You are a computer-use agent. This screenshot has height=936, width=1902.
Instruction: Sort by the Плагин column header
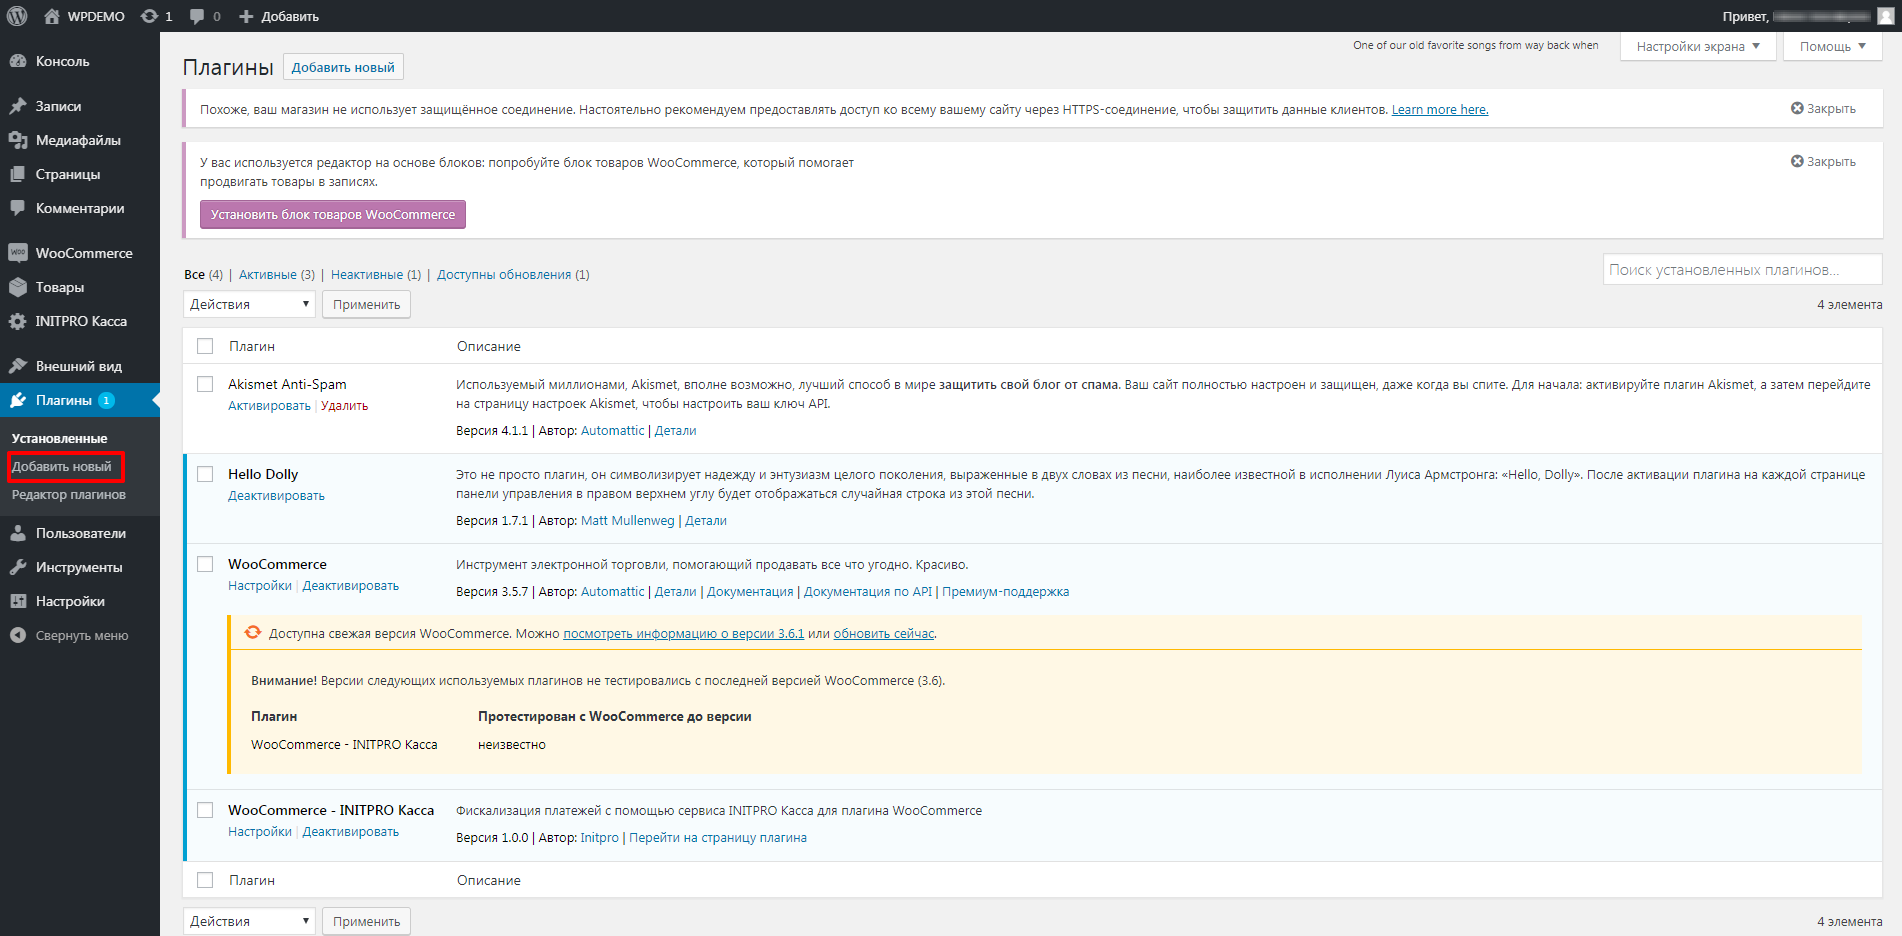[252, 346]
